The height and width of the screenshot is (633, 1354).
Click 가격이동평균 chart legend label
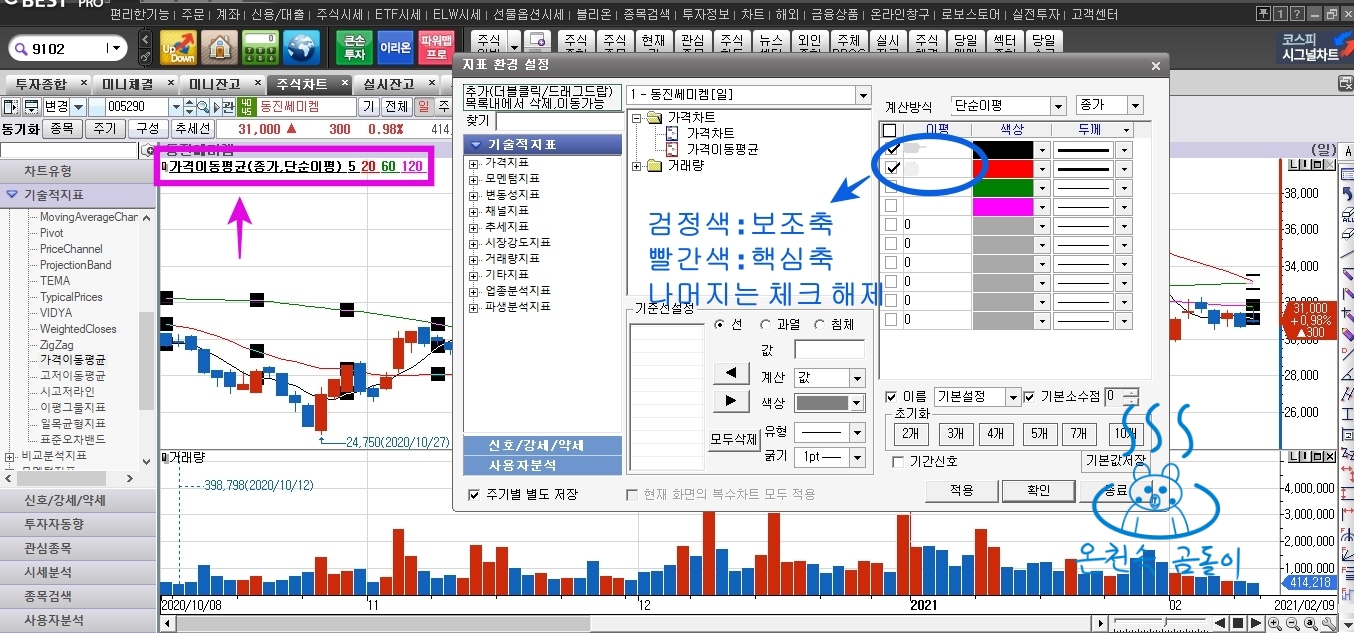(254, 166)
